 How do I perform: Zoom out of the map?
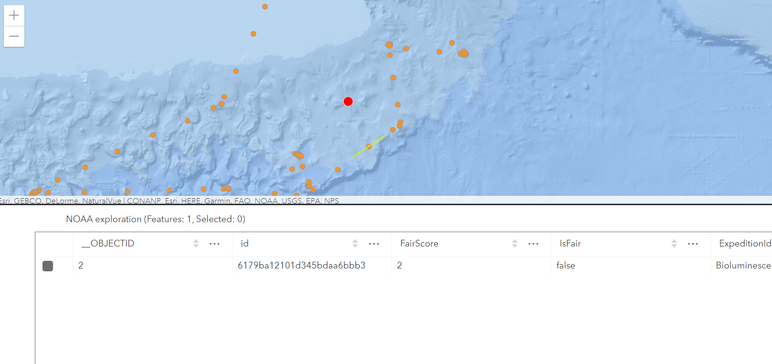pyautogui.click(x=14, y=36)
